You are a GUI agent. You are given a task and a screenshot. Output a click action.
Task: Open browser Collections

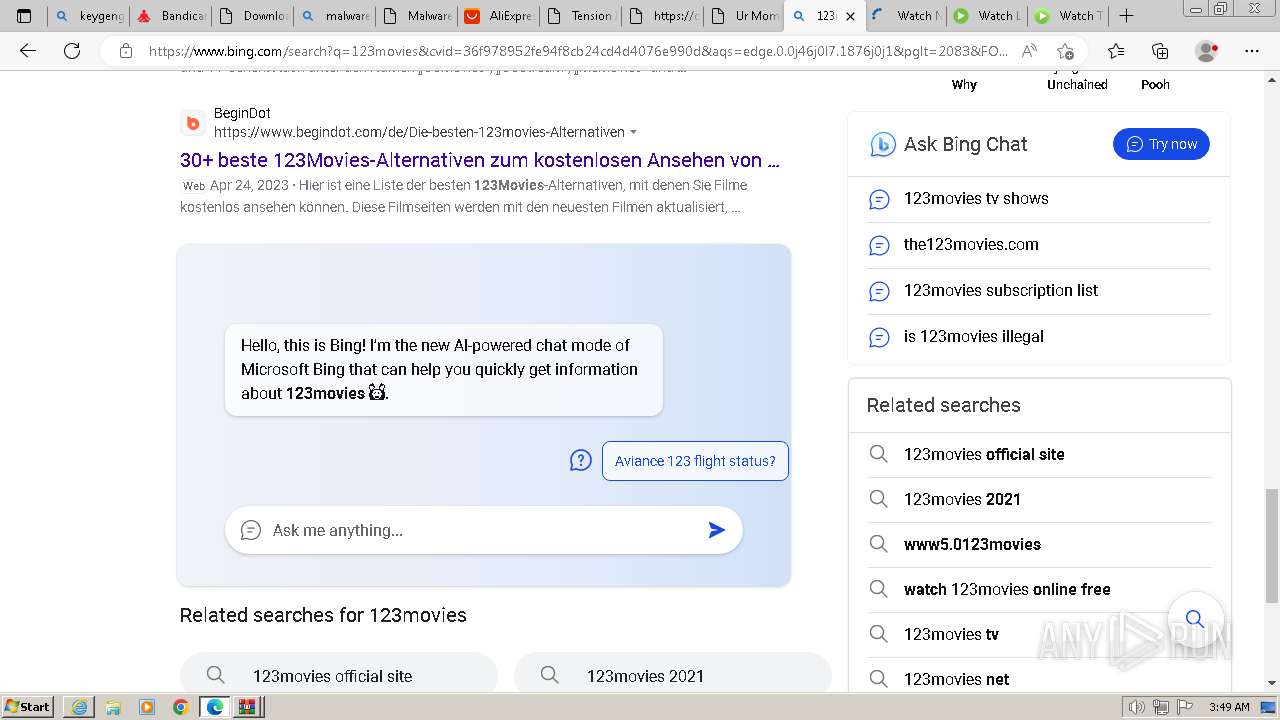[1160, 51]
